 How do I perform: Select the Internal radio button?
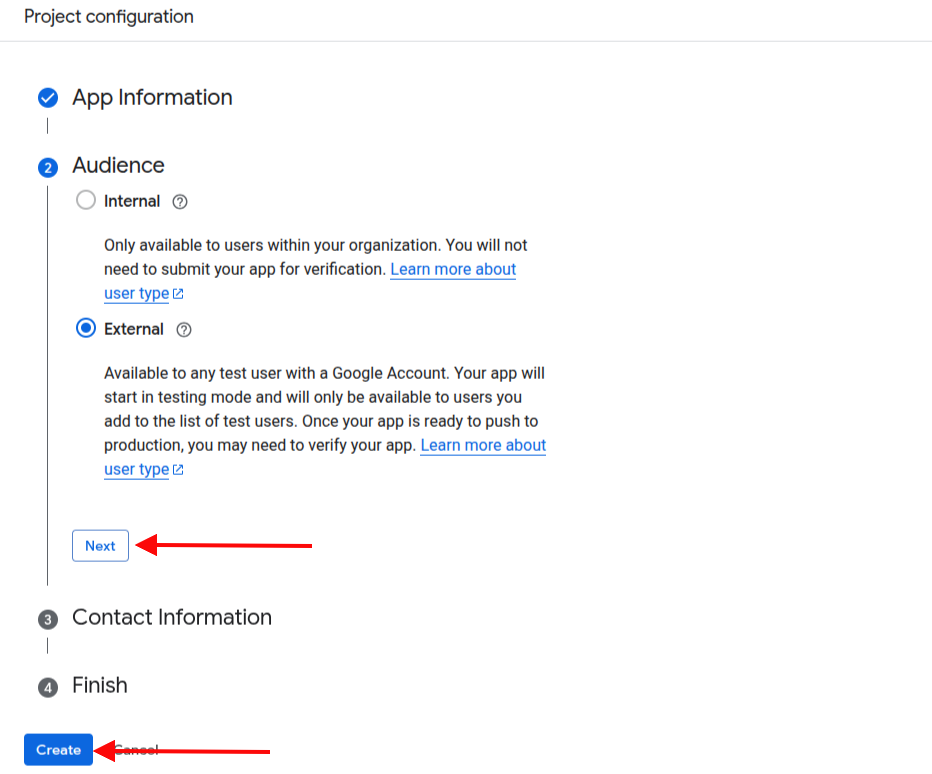click(x=86, y=201)
